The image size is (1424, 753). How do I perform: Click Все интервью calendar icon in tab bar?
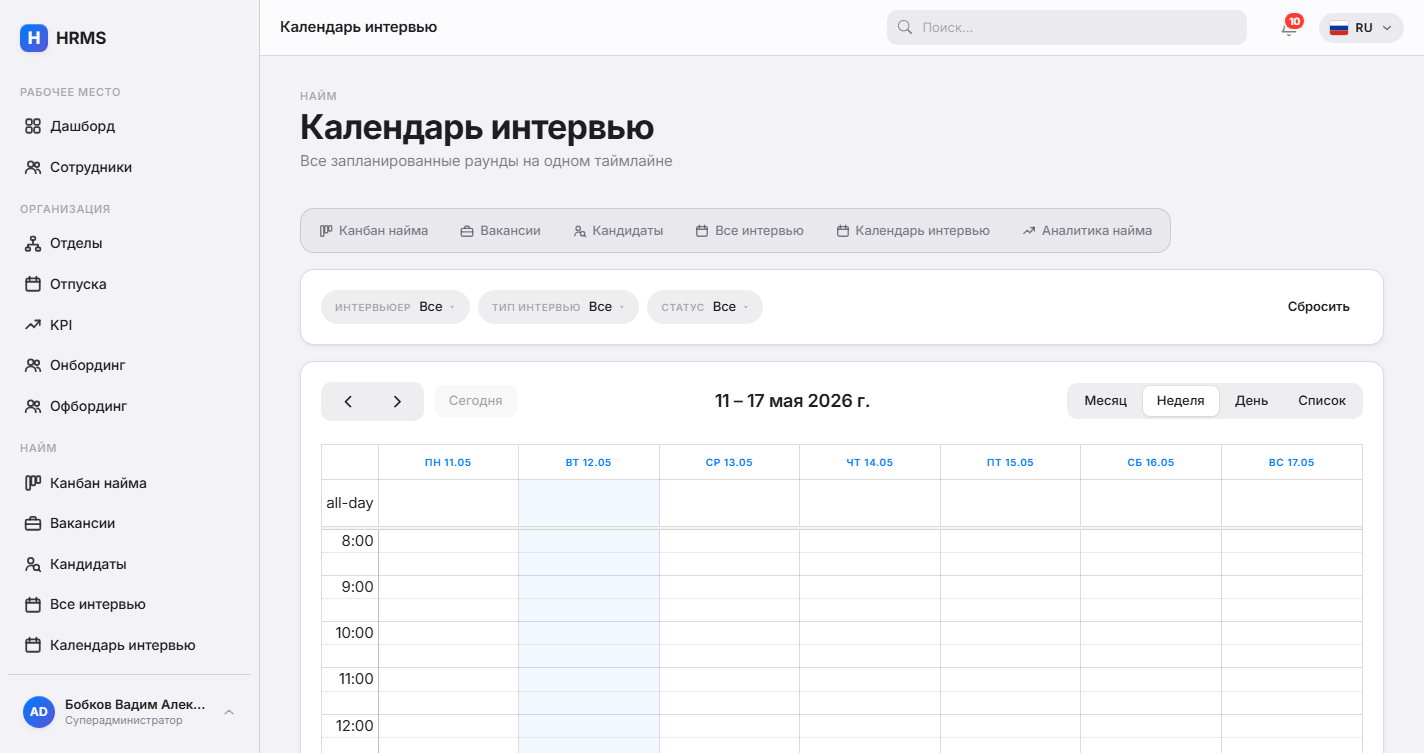[702, 231]
